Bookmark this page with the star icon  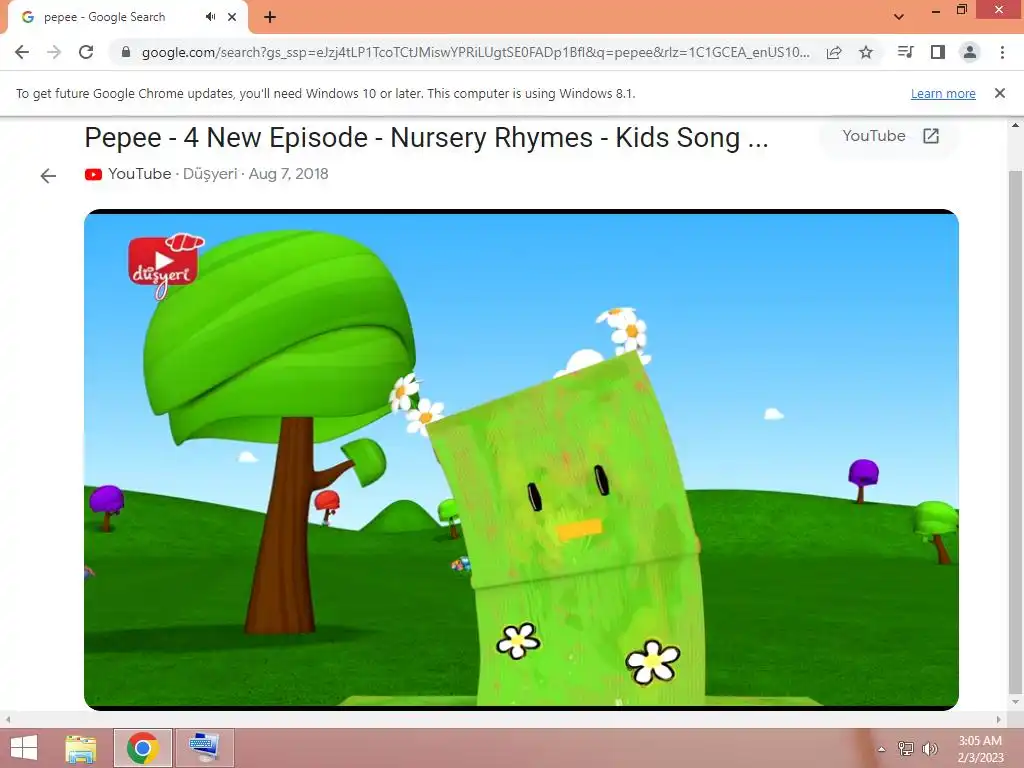866,52
